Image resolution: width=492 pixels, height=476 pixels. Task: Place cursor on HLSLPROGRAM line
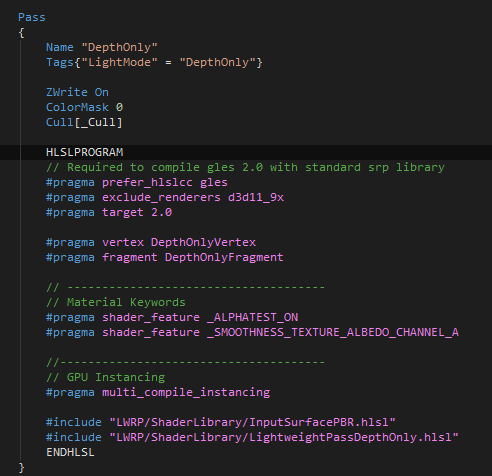tap(85, 152)
